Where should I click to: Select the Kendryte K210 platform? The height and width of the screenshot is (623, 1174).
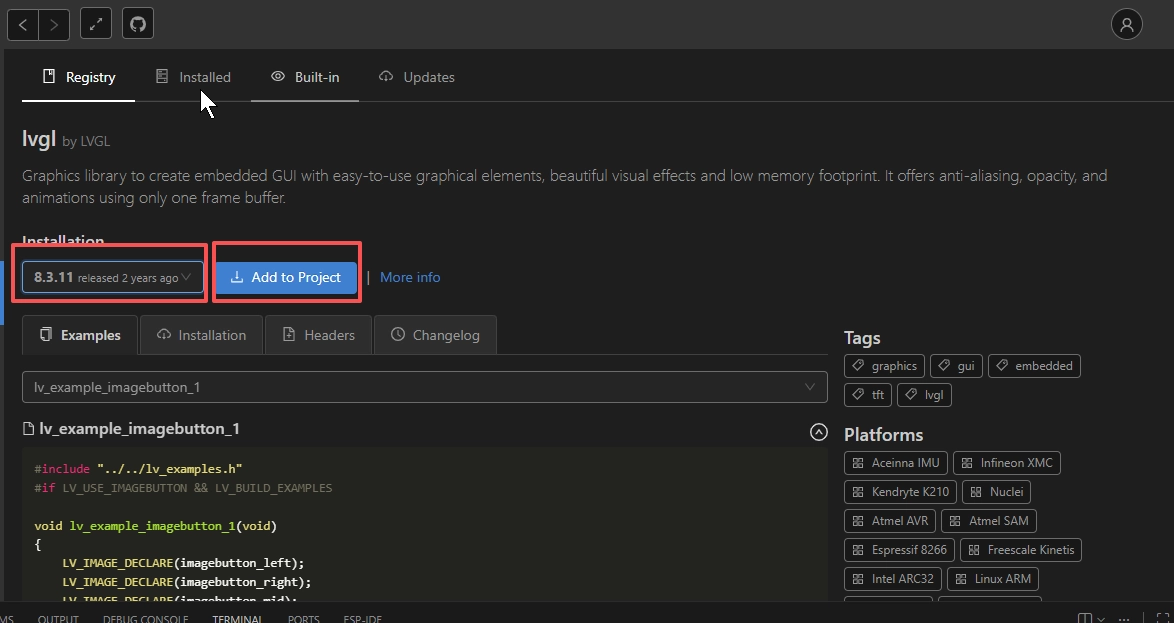[901, 492]
